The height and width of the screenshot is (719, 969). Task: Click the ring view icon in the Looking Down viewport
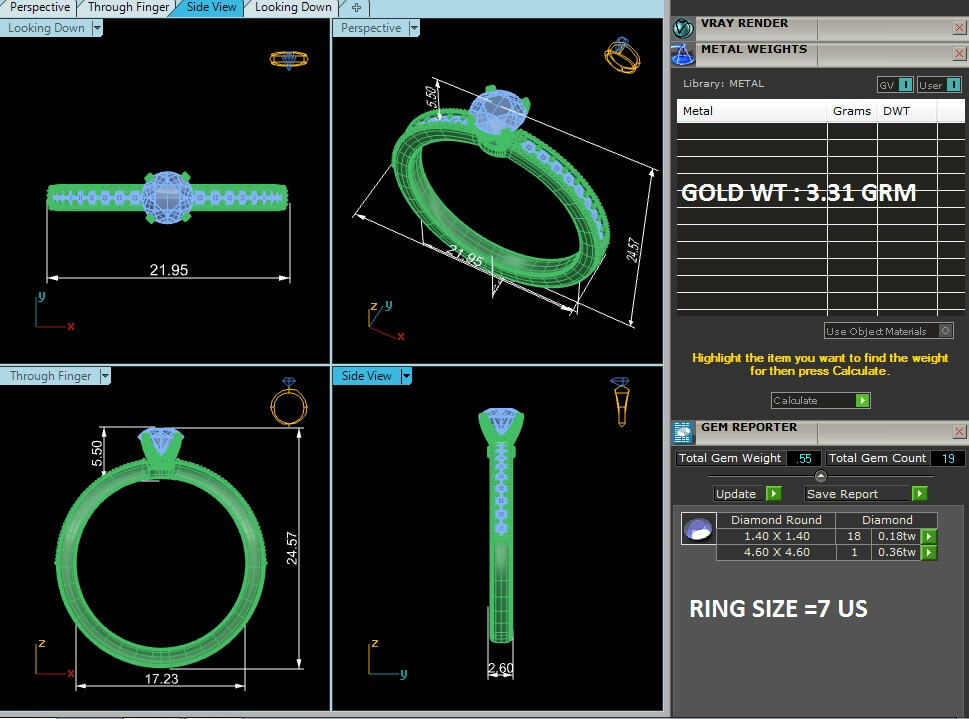288,59
